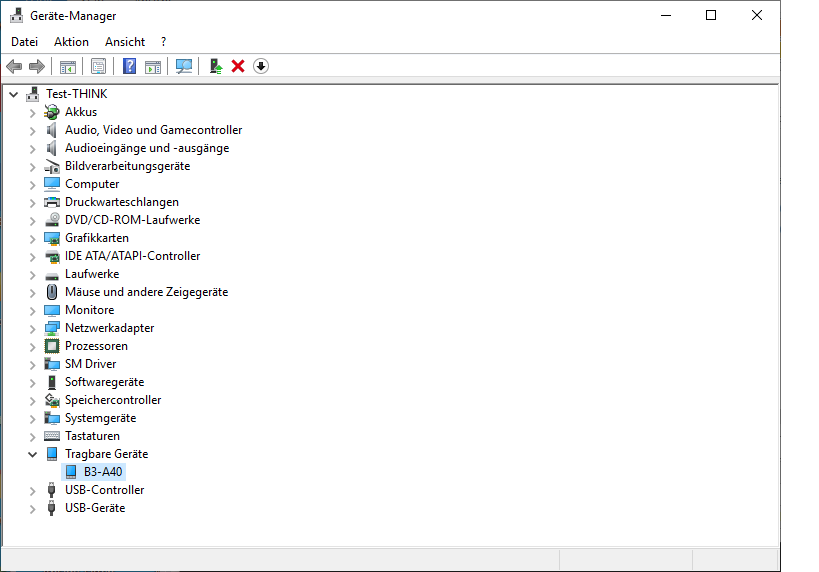The width and height of the screenshot is (819, 572).
Task: Click the Mäuse und andere Zeigegeräte mouse icon
Action: point(52,292)
